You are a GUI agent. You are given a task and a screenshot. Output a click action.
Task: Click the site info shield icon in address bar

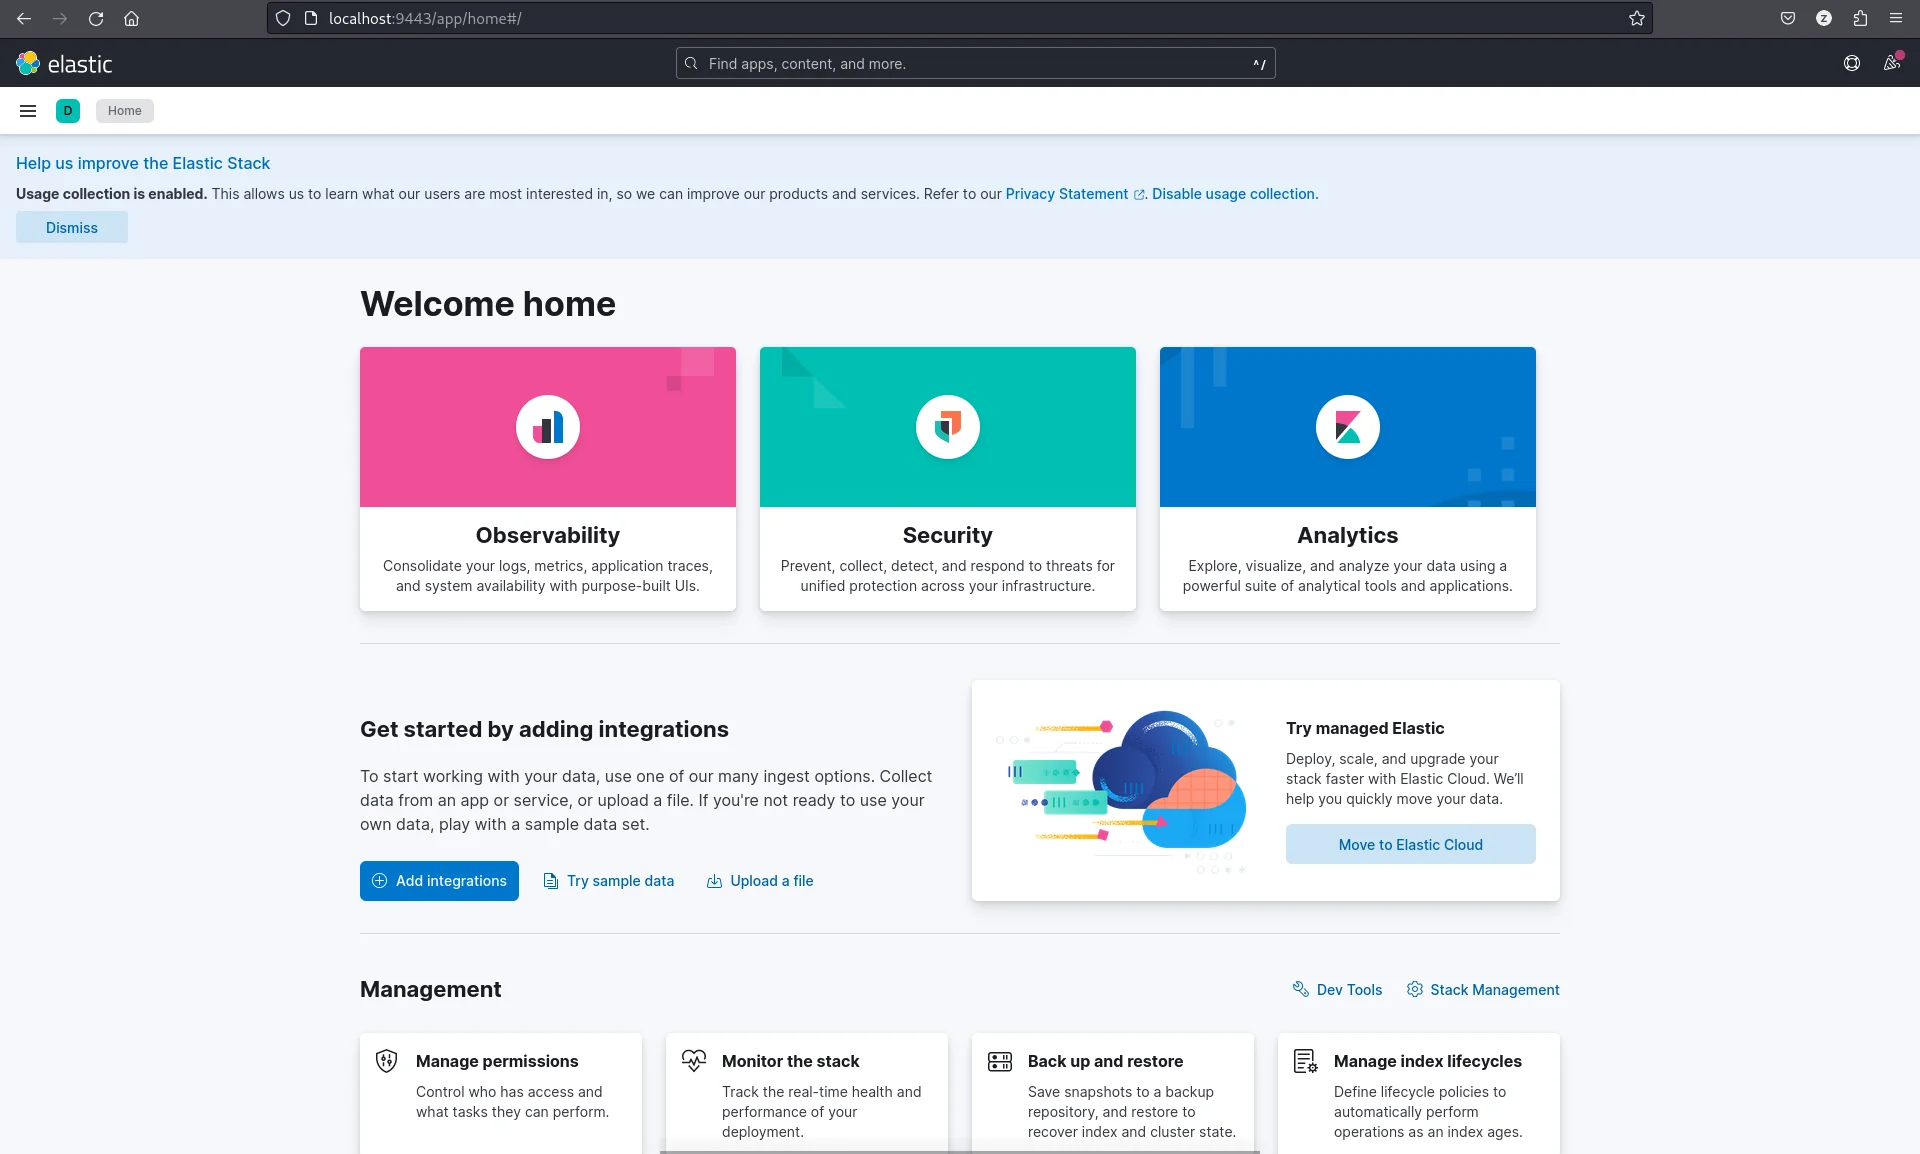tap(283, 18)
